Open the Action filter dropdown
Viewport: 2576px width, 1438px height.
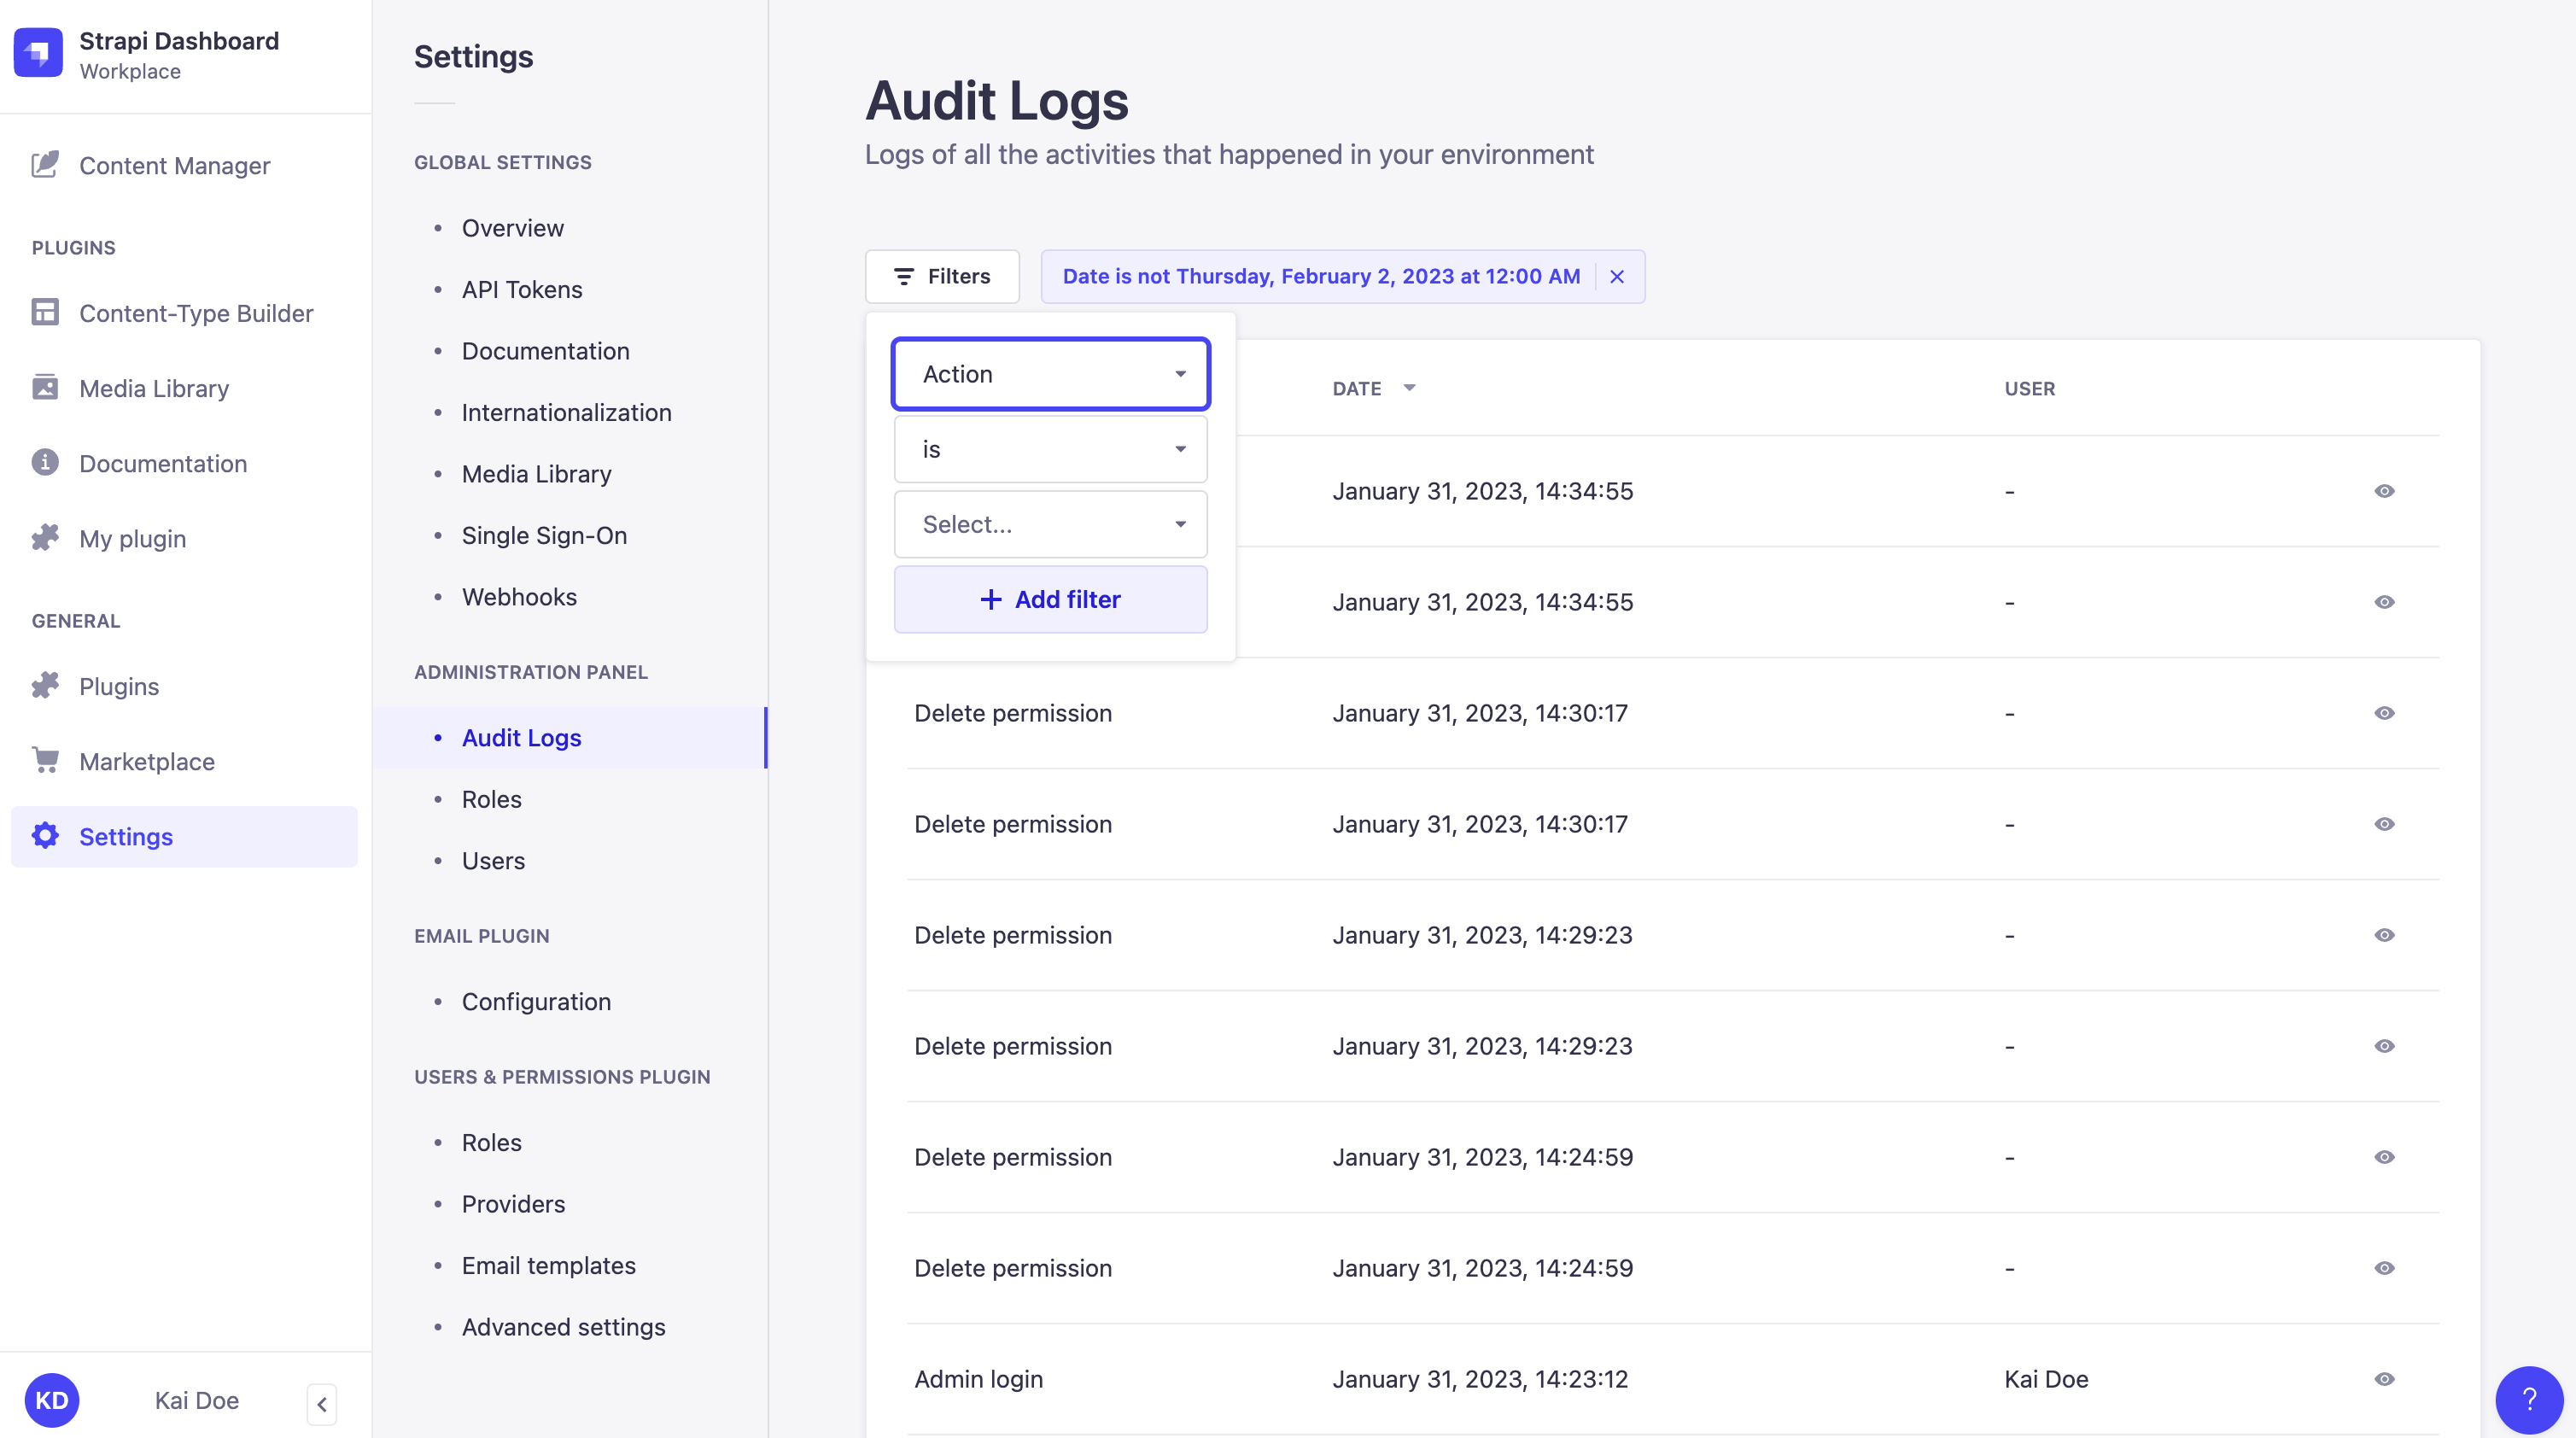(1050, 374)
